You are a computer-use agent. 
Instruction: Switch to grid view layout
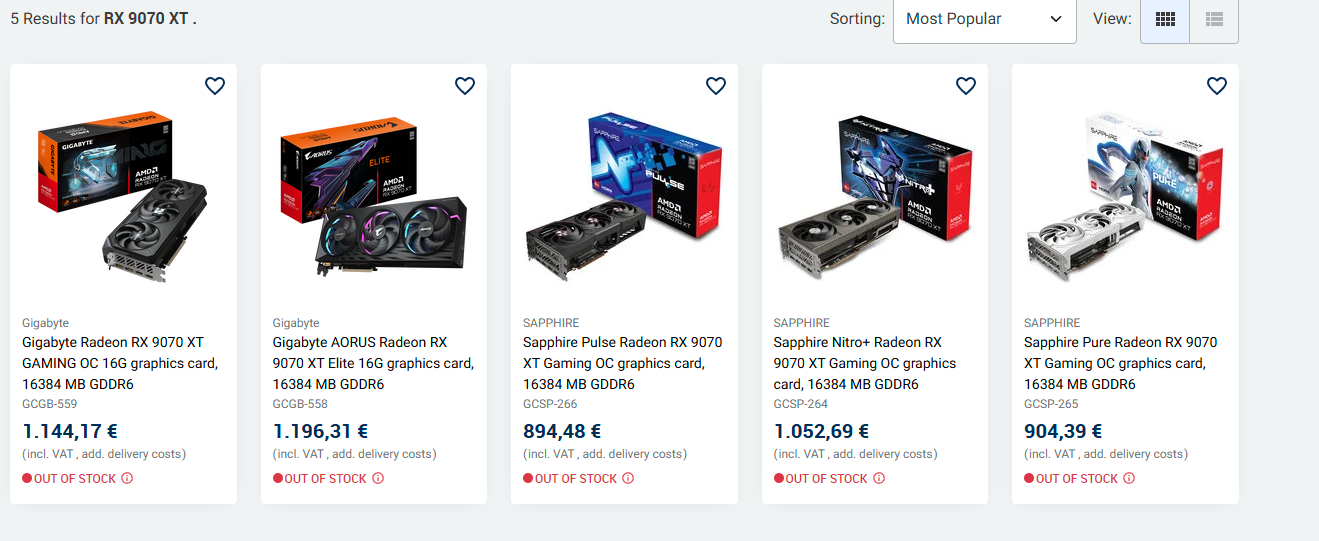pos(1165,19)
